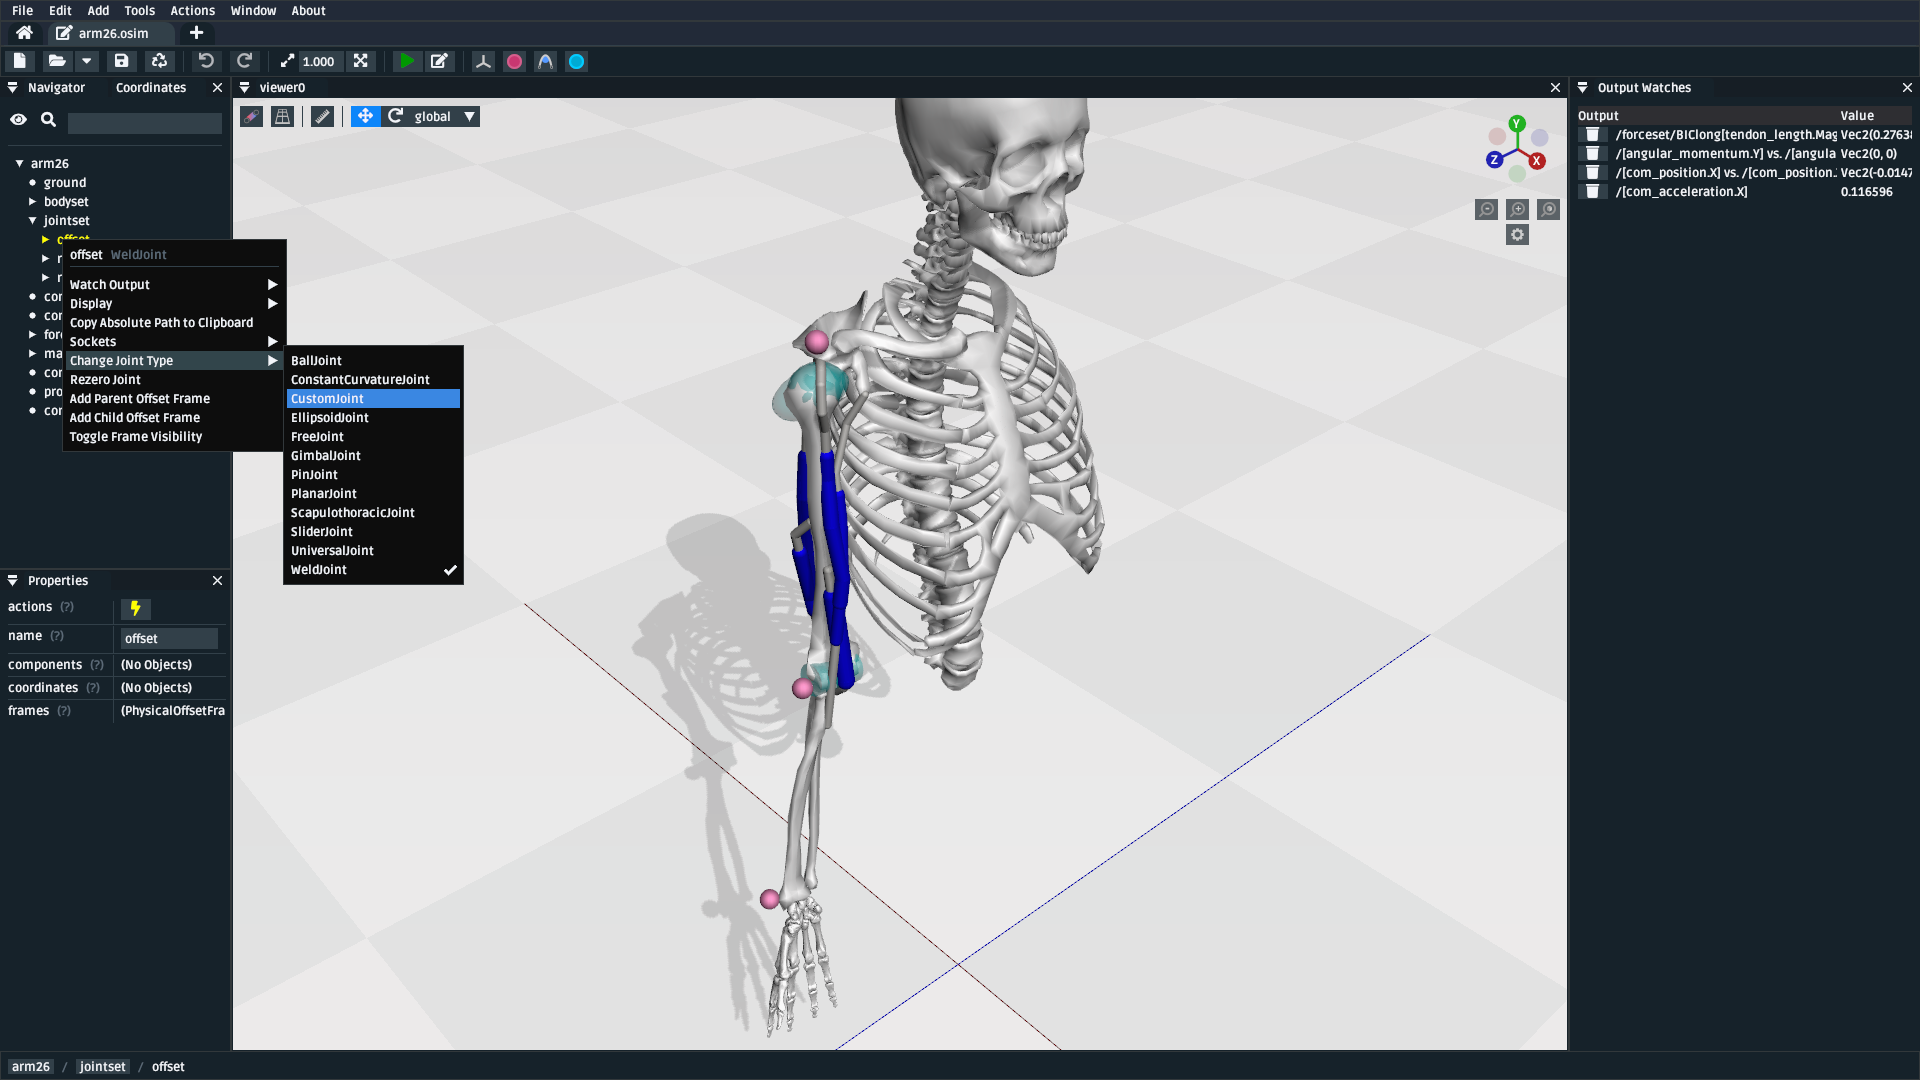1920x1080 pixels.
Task: Toggle contact geometry cyan circle icon
Action: pyautogui.click(x=577, y=61)
